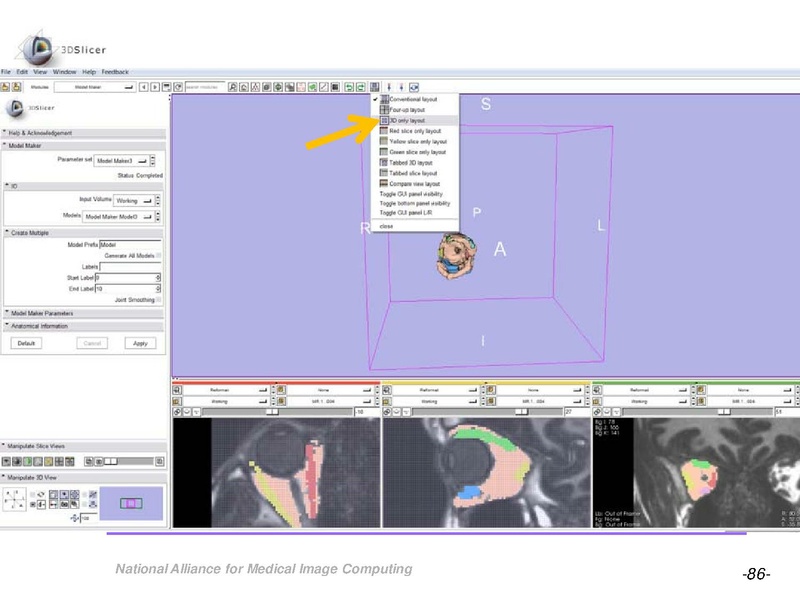
Task: Toggle Joint Smoothing checkbox
Action: (159, 299)
